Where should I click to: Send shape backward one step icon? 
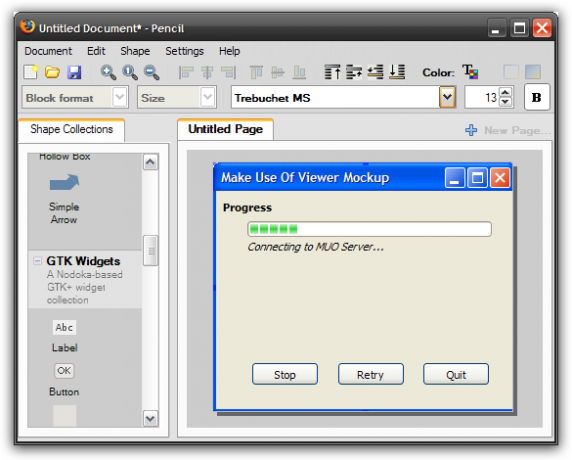point(375,72)
